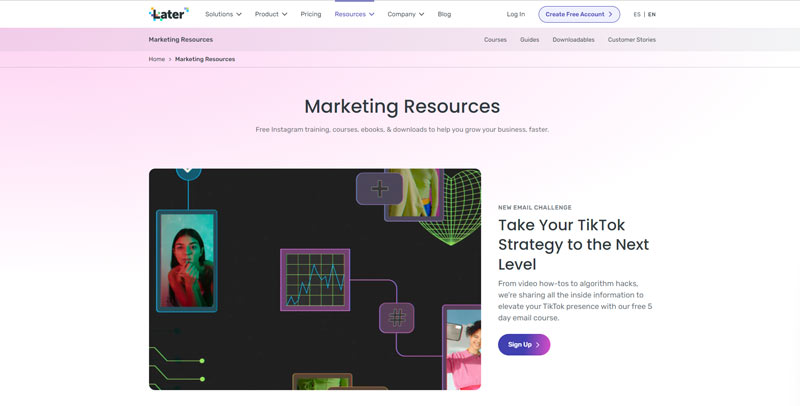Open the Courses tab
This screenshot has height=406, width=800.
(x=495, y=40)
